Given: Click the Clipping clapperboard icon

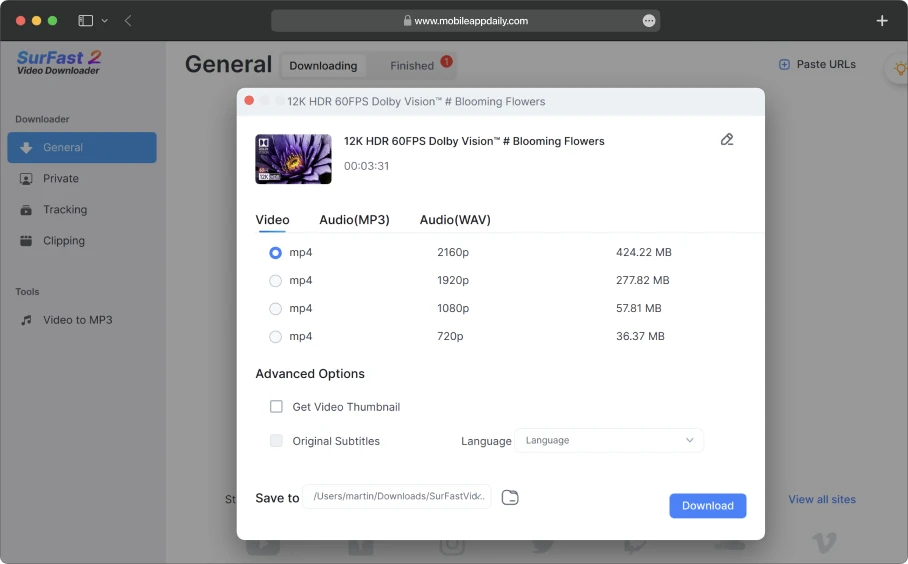Looking at the screenshot, I should click(x=26, y=241).
